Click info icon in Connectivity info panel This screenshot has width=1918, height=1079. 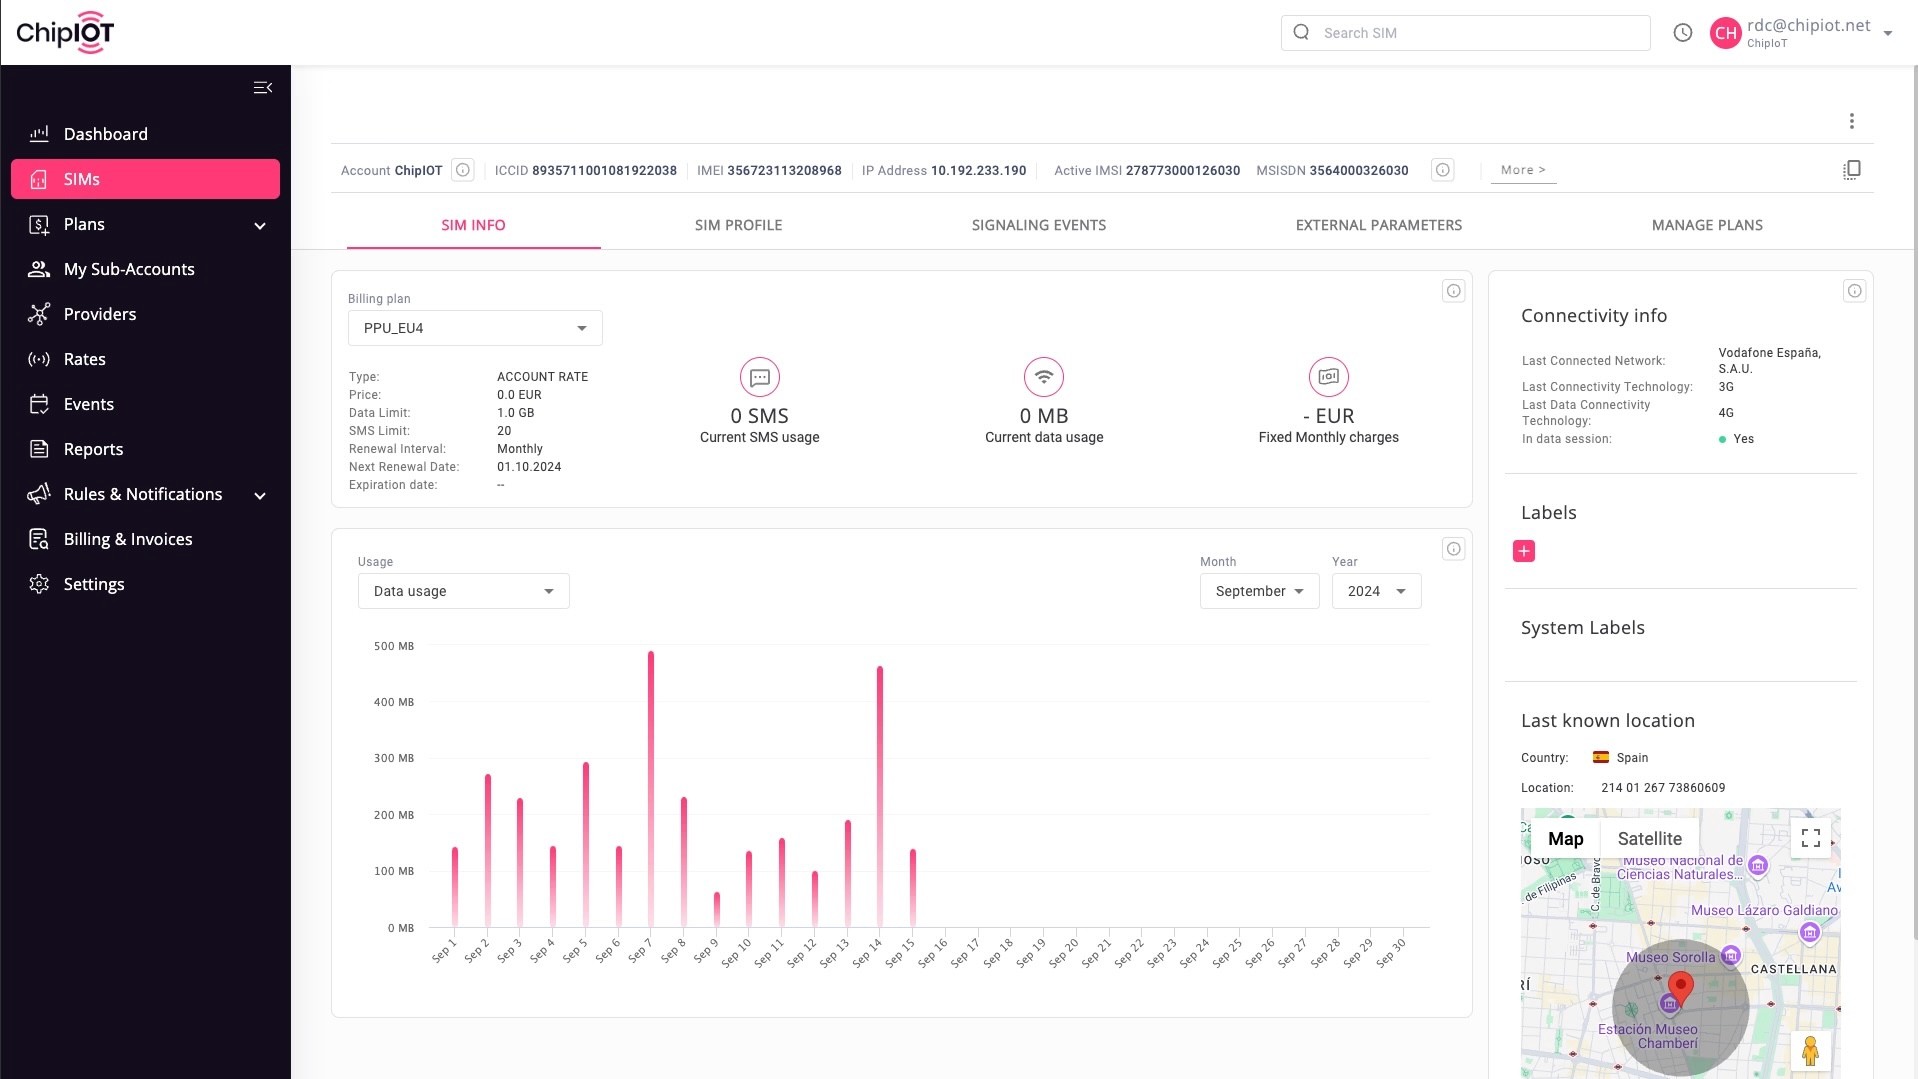[x=1855, y=291]
